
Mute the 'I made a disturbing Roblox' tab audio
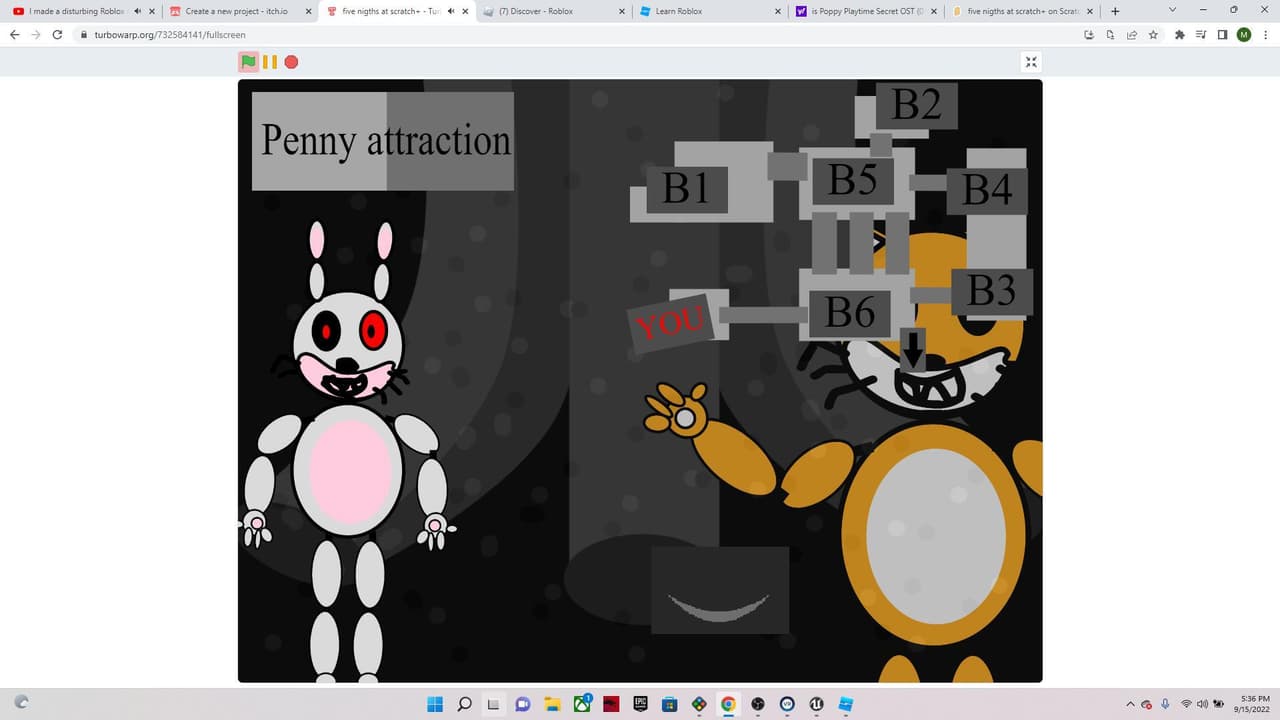click(137, 11)
